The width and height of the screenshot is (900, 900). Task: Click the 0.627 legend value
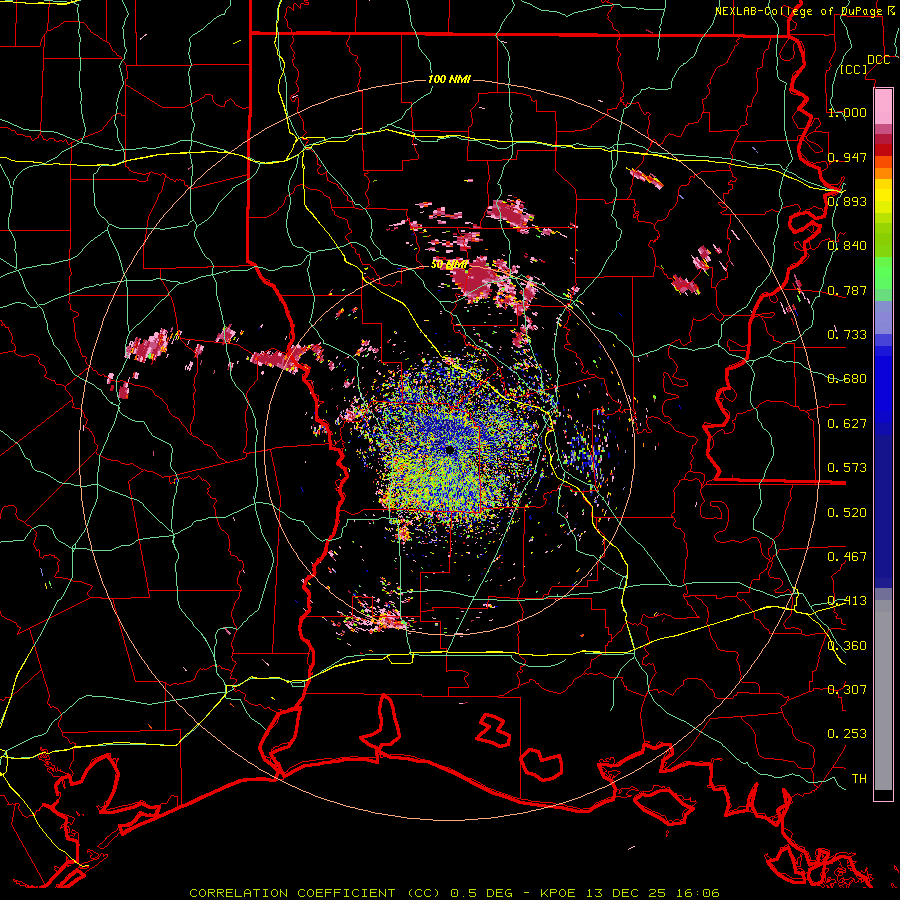[x=847, y=424]
